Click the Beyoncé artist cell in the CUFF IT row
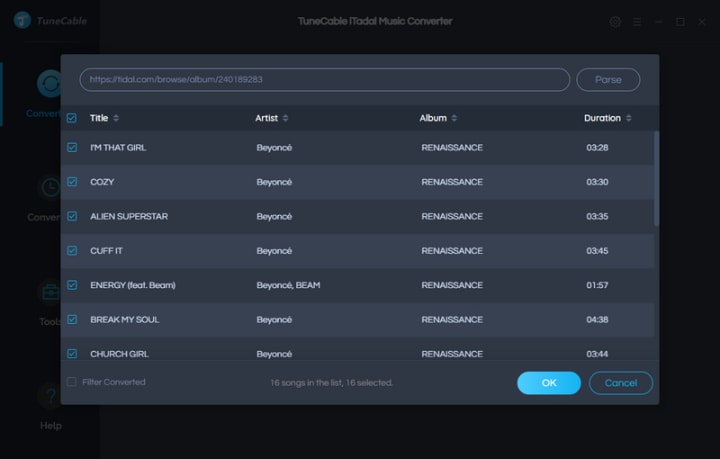The width and height of the screenshot is (720, 459). click(274, 251)
